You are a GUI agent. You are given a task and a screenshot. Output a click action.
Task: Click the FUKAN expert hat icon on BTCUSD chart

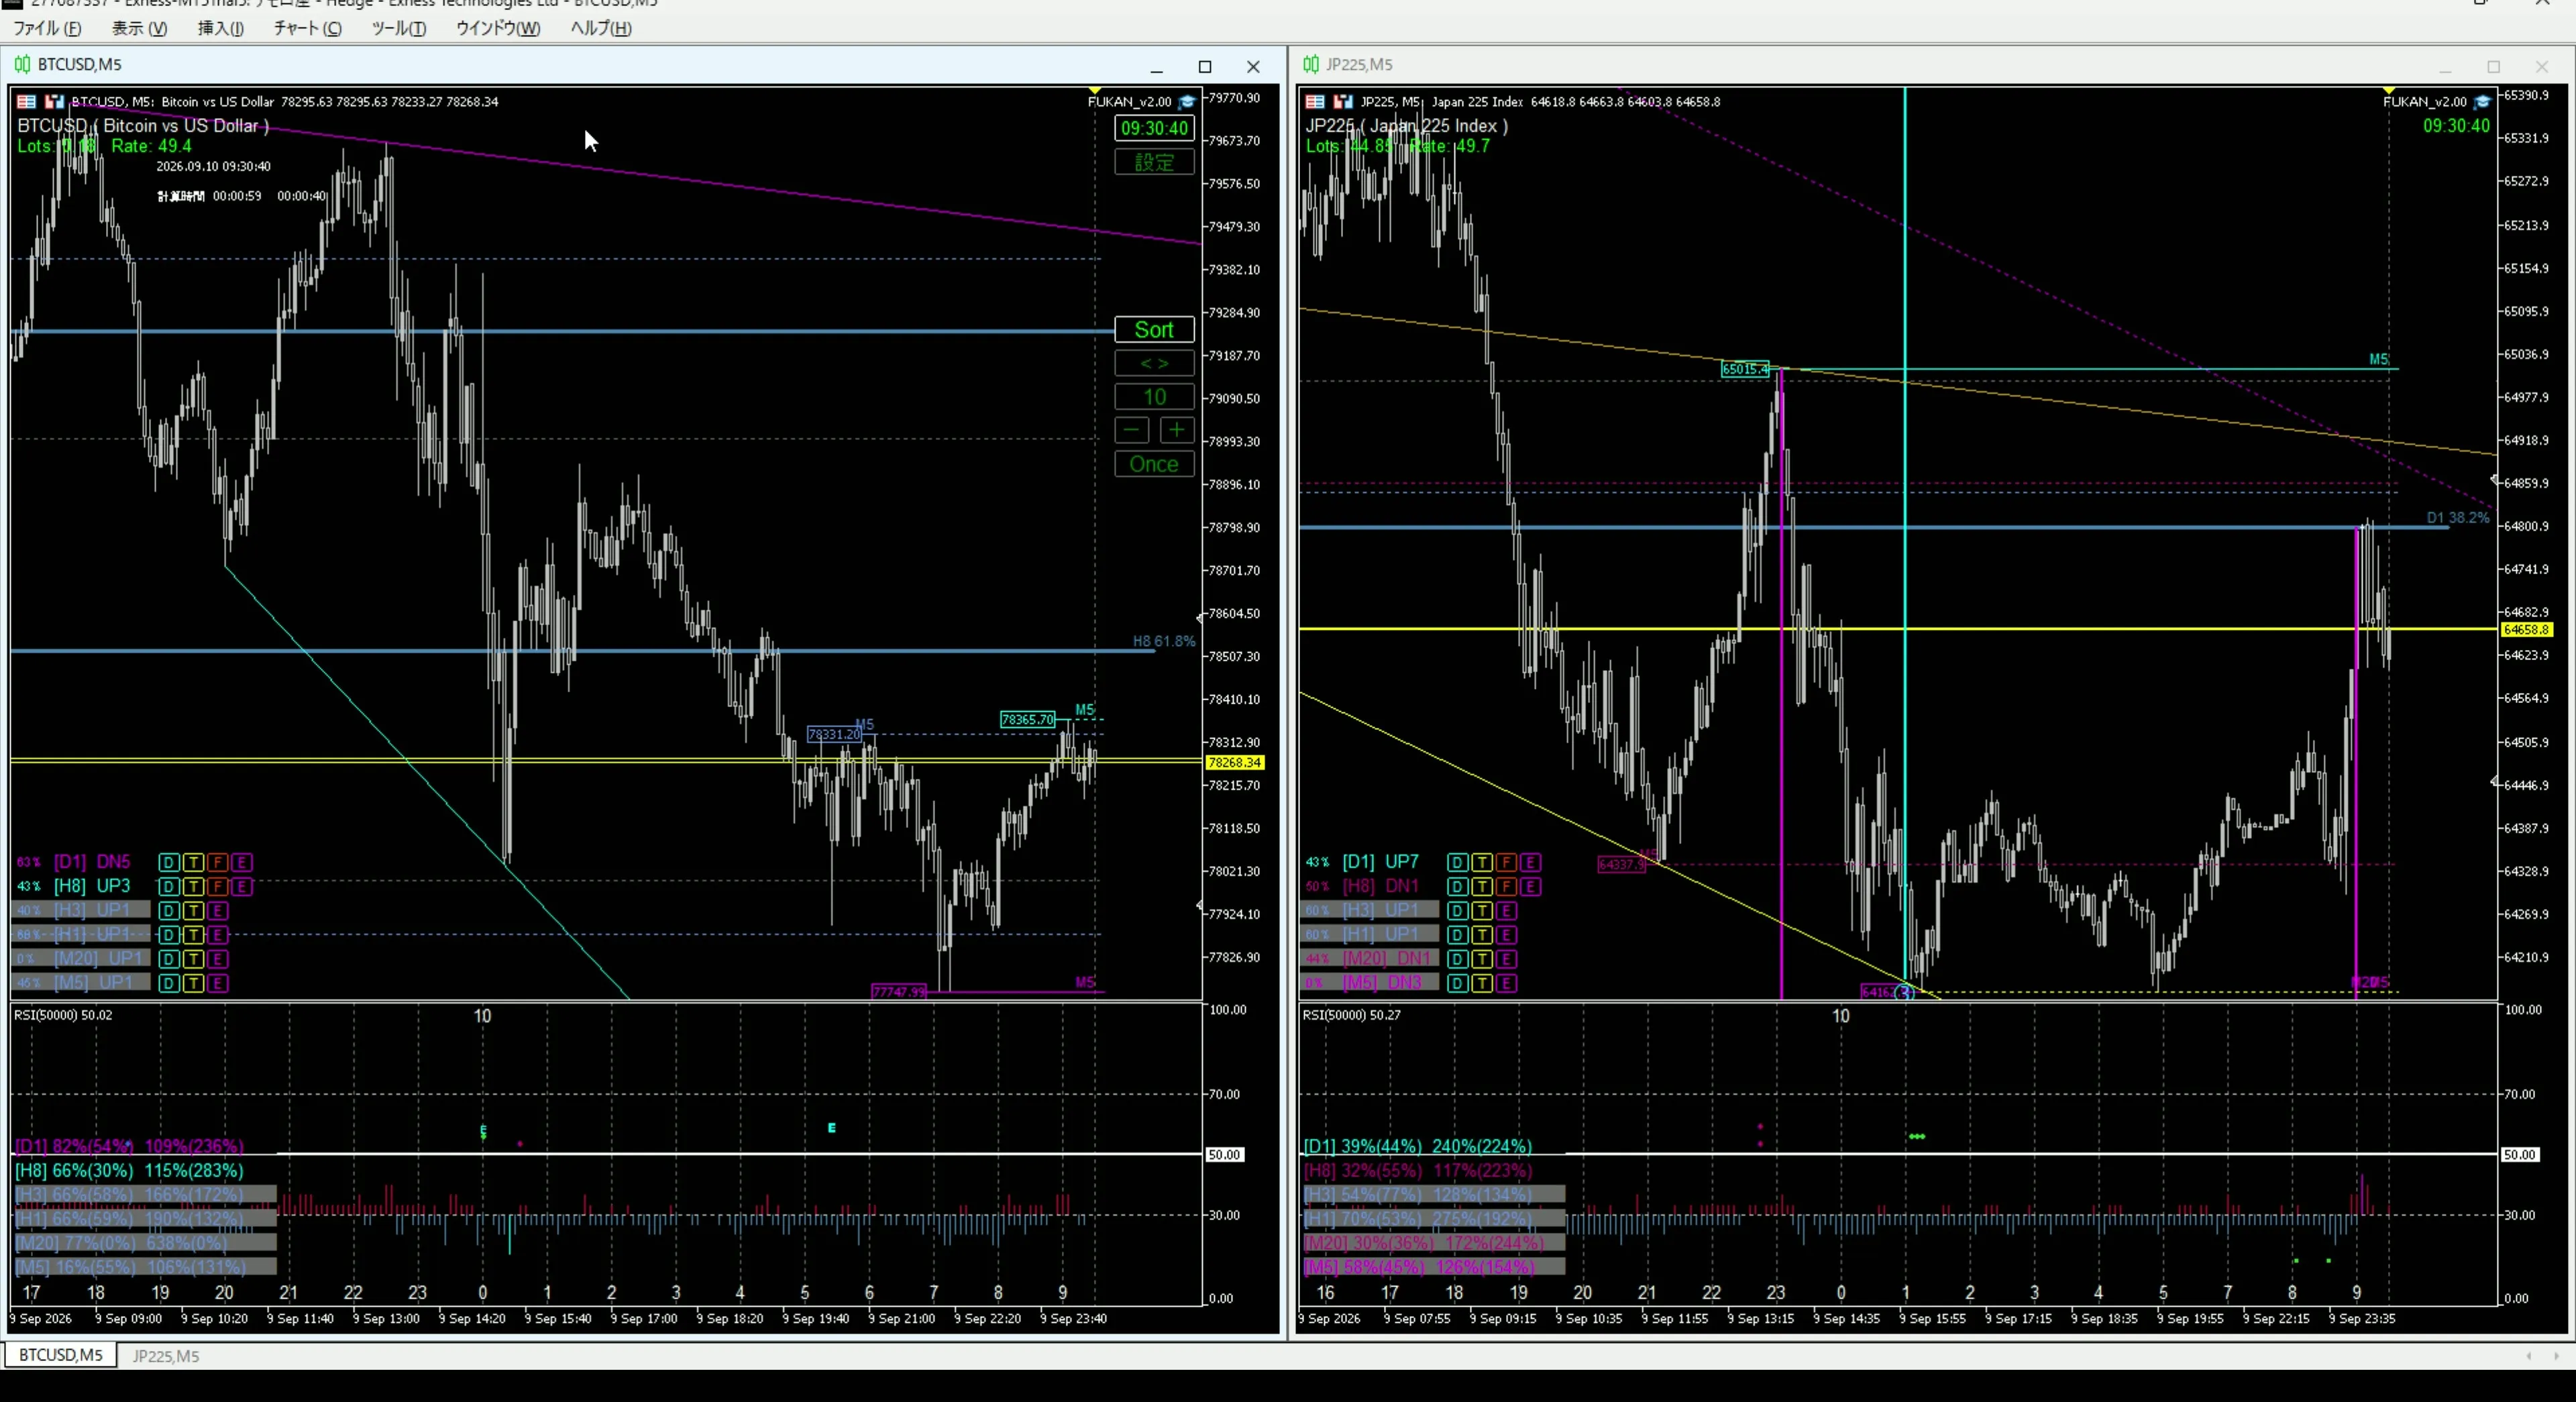click(1187, 101)
